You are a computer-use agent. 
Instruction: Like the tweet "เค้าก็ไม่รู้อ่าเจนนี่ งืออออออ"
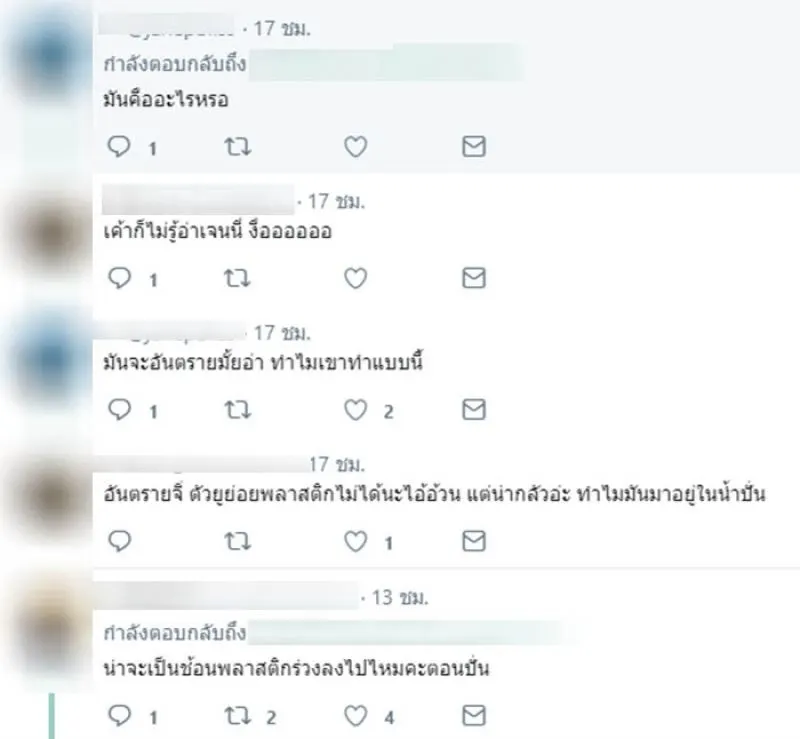pos(356,279)
